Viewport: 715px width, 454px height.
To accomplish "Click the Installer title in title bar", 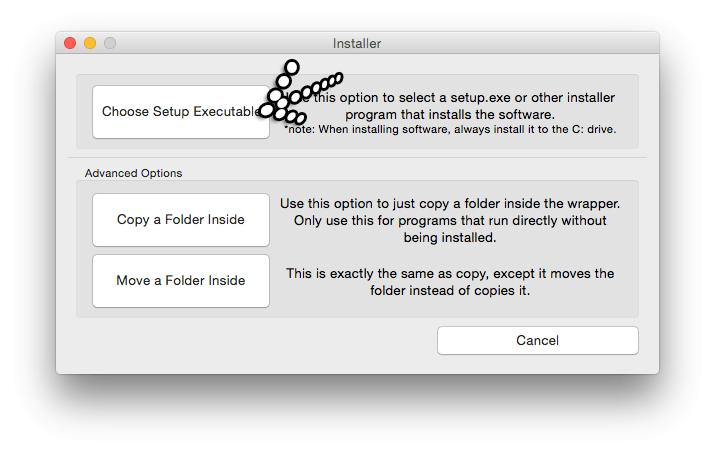I will (x=357, y=44).
